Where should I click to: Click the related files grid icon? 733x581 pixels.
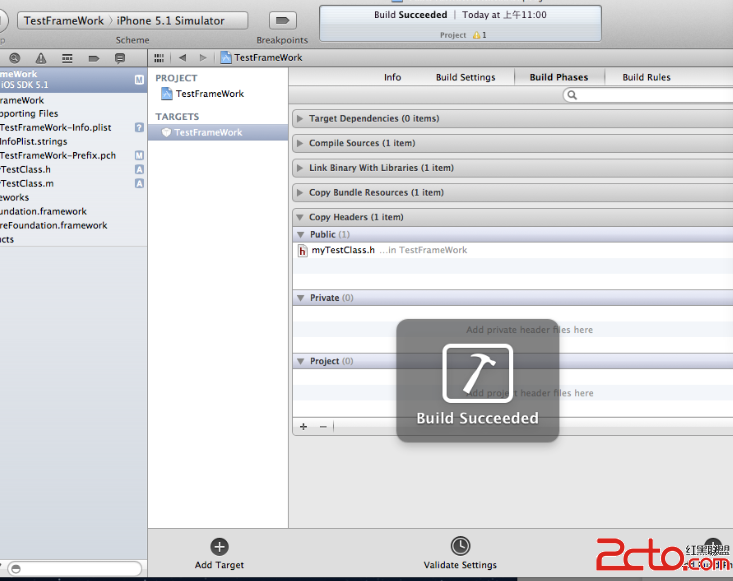(159, 58)
